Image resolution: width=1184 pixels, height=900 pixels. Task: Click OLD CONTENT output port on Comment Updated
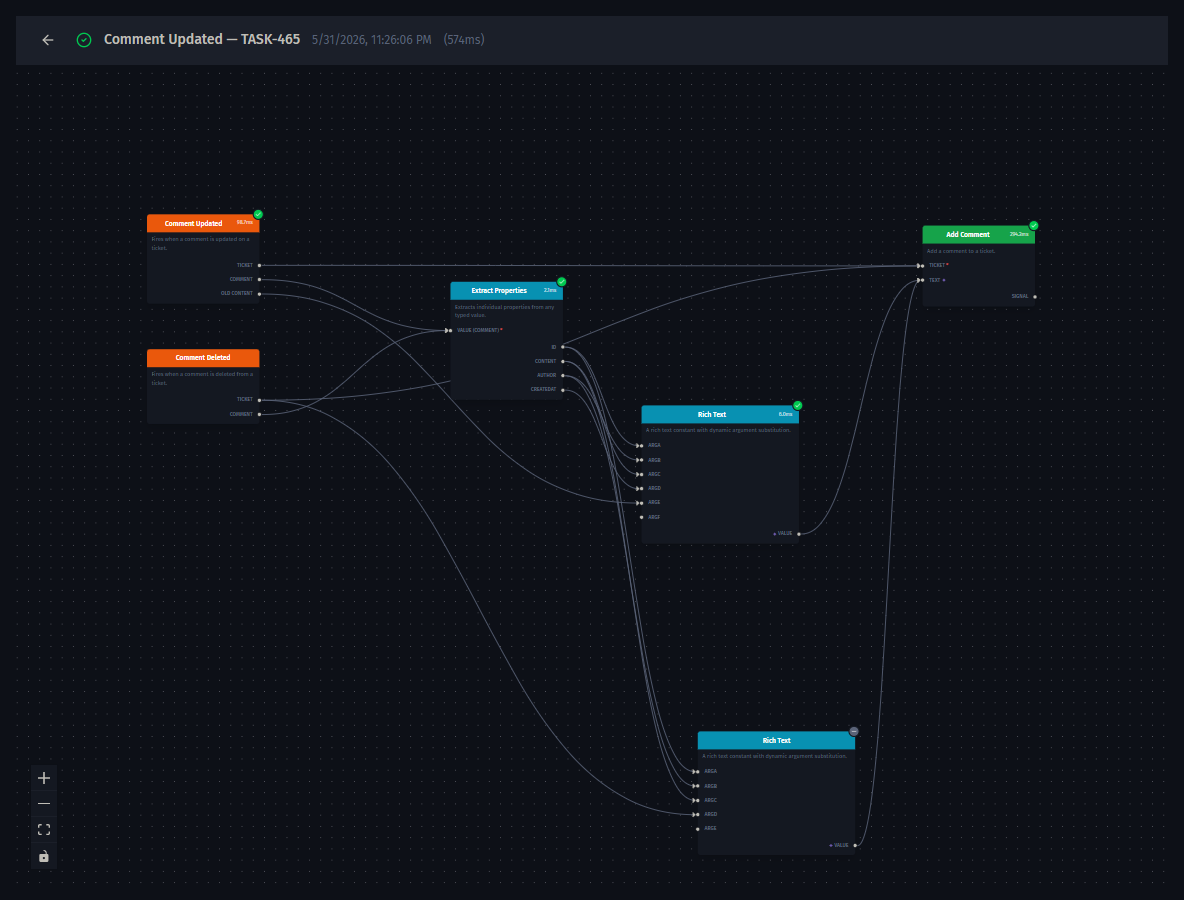(x=259, y=294)
